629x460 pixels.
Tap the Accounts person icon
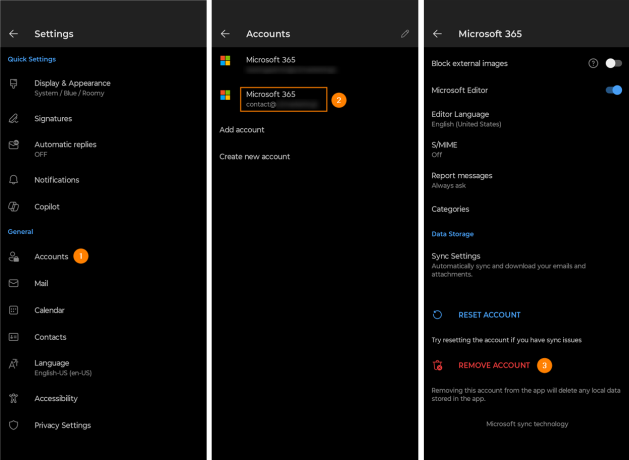pyautogui.click(x=14, y=256)
